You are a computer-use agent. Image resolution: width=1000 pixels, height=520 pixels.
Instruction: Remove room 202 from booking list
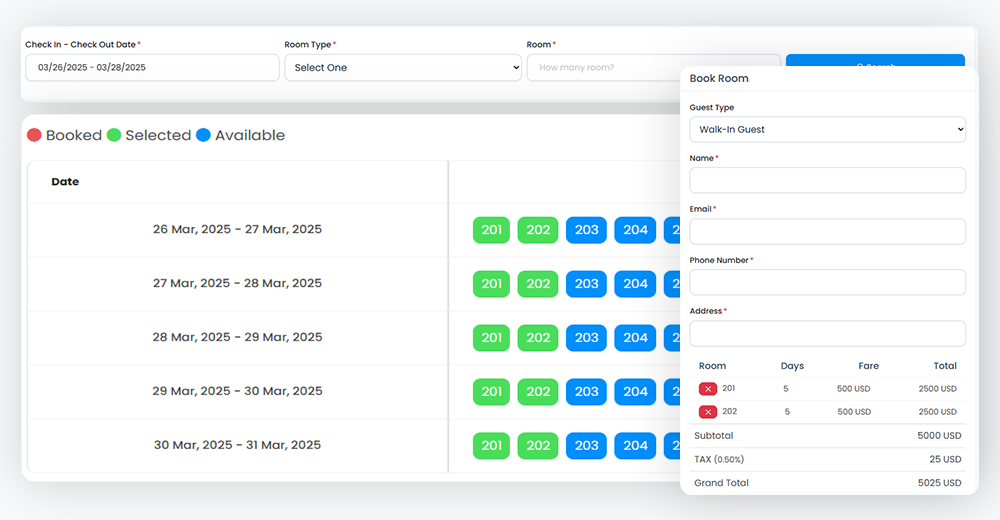coord(708,412)
